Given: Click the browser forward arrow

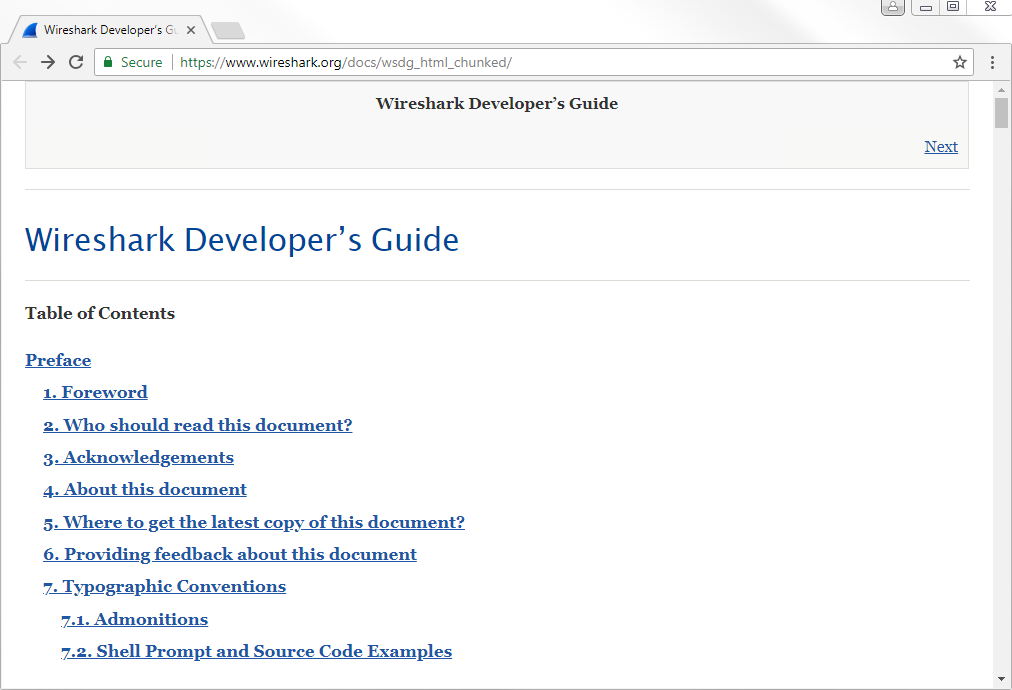Looking at the screenshot, I should tap(48, 62).
